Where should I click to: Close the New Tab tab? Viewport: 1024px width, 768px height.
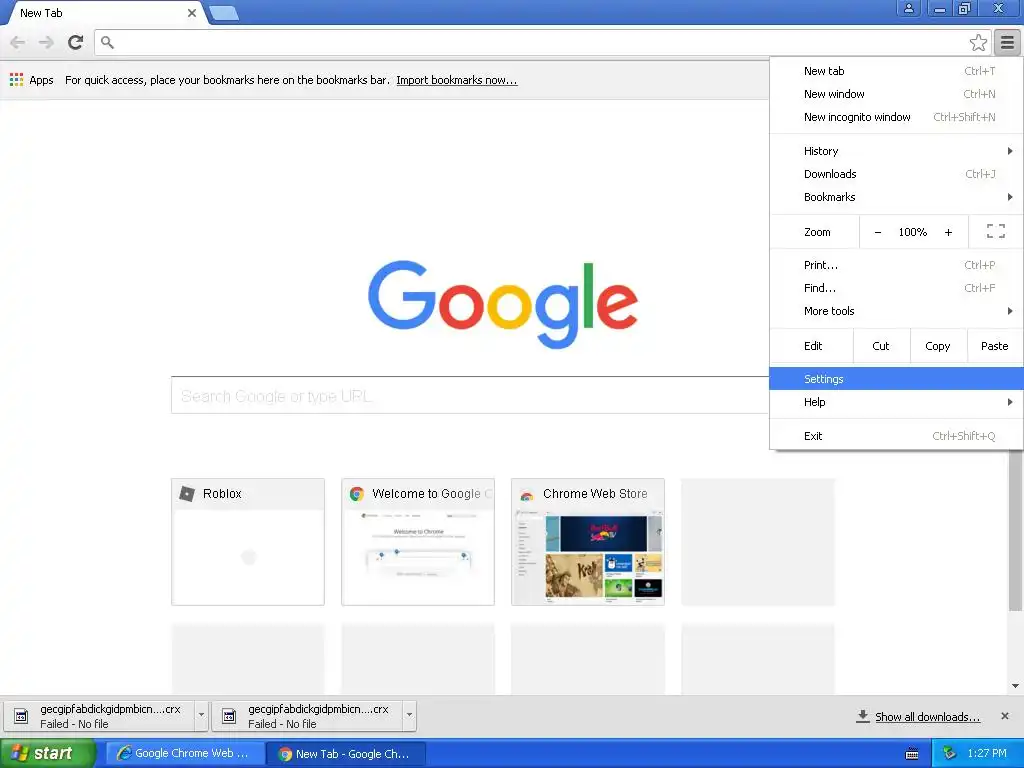192,13
